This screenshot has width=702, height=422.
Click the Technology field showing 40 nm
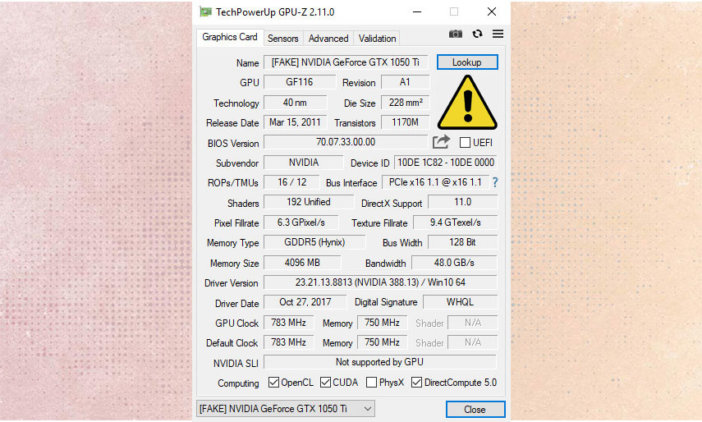295,102
